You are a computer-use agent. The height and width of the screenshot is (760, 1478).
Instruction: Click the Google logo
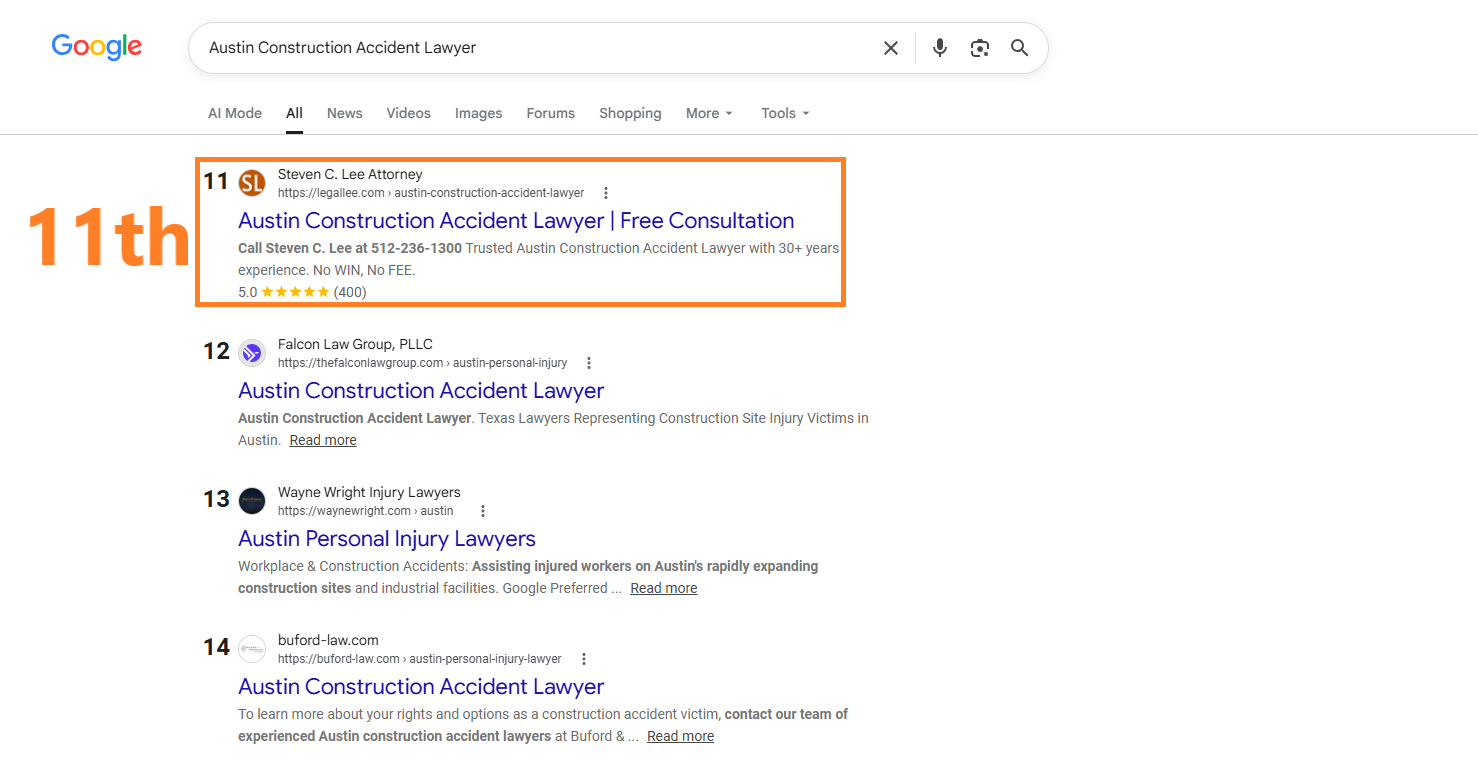point(97,47)
